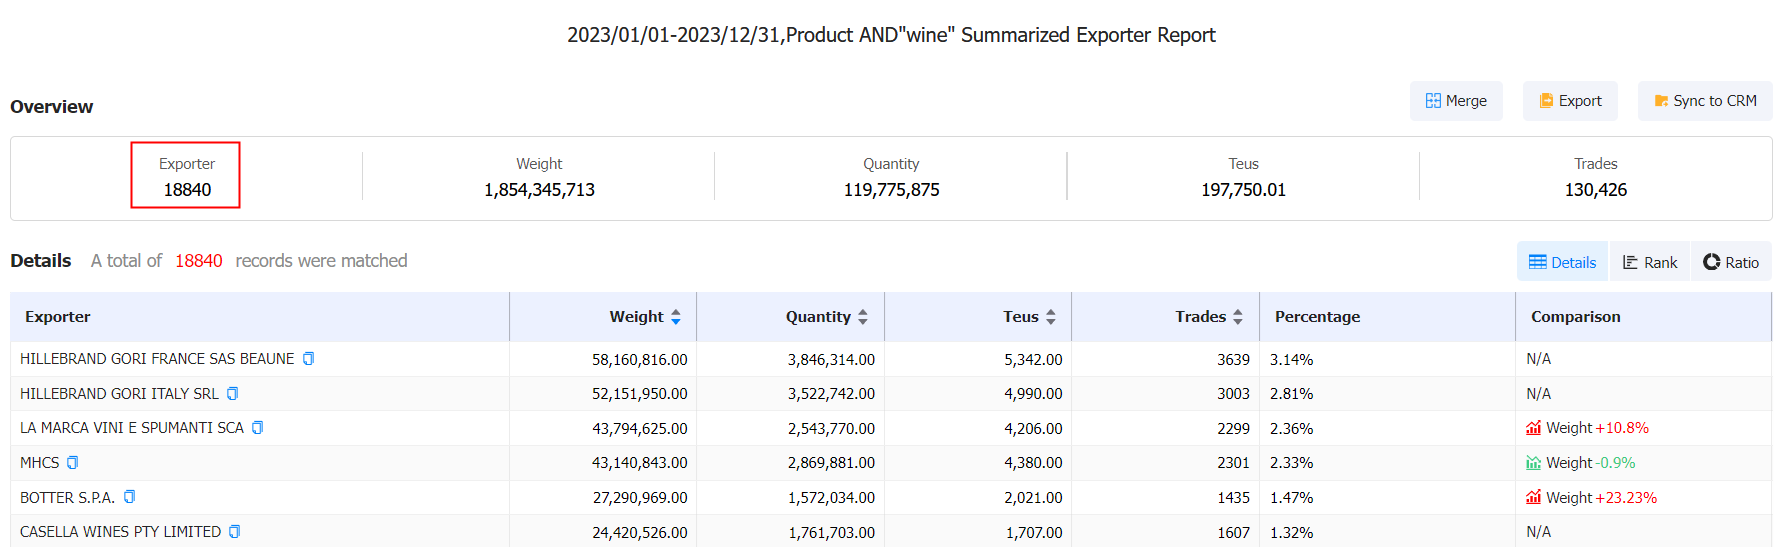
Task: Copy BOTTER S.P.A. exporter name icon
Action: coord(129,497)
